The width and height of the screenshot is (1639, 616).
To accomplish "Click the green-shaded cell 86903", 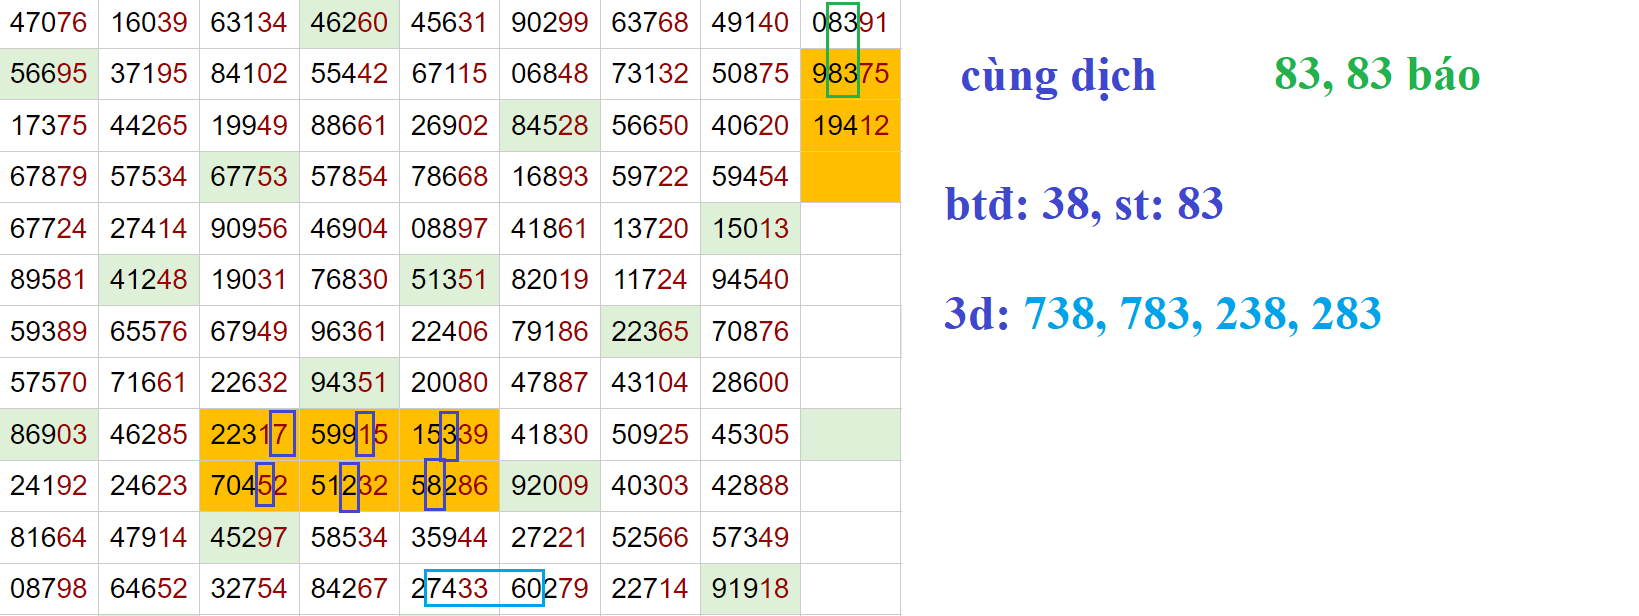I will click(49, 434).
